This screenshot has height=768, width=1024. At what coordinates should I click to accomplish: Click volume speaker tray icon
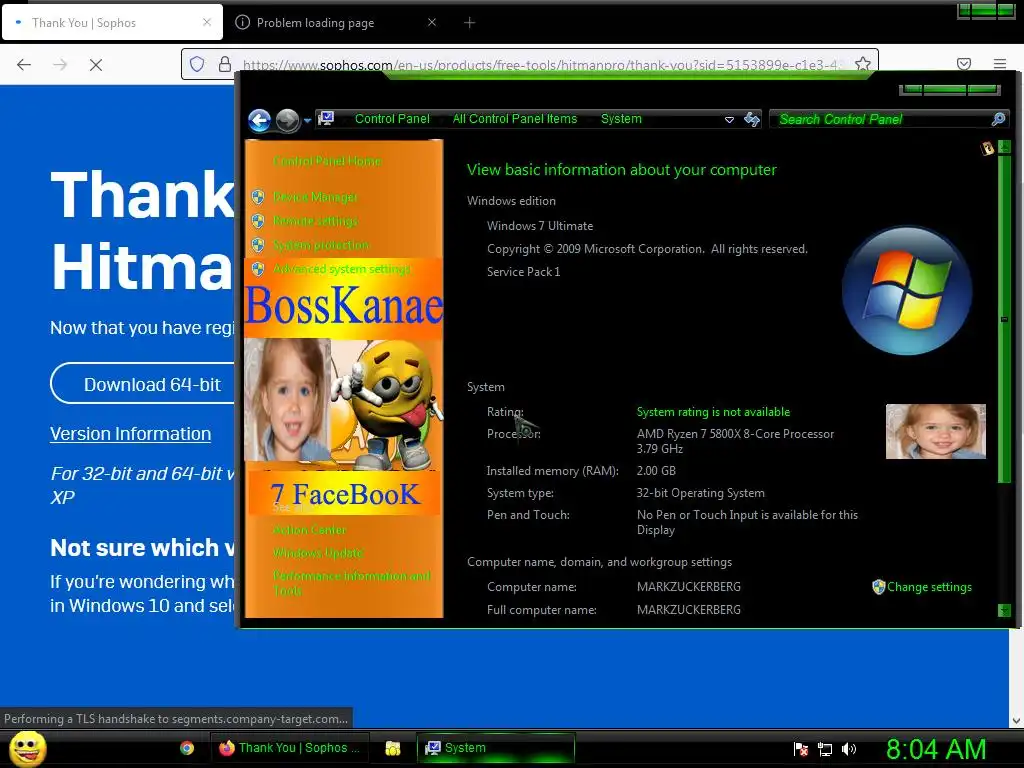(849, 749)
